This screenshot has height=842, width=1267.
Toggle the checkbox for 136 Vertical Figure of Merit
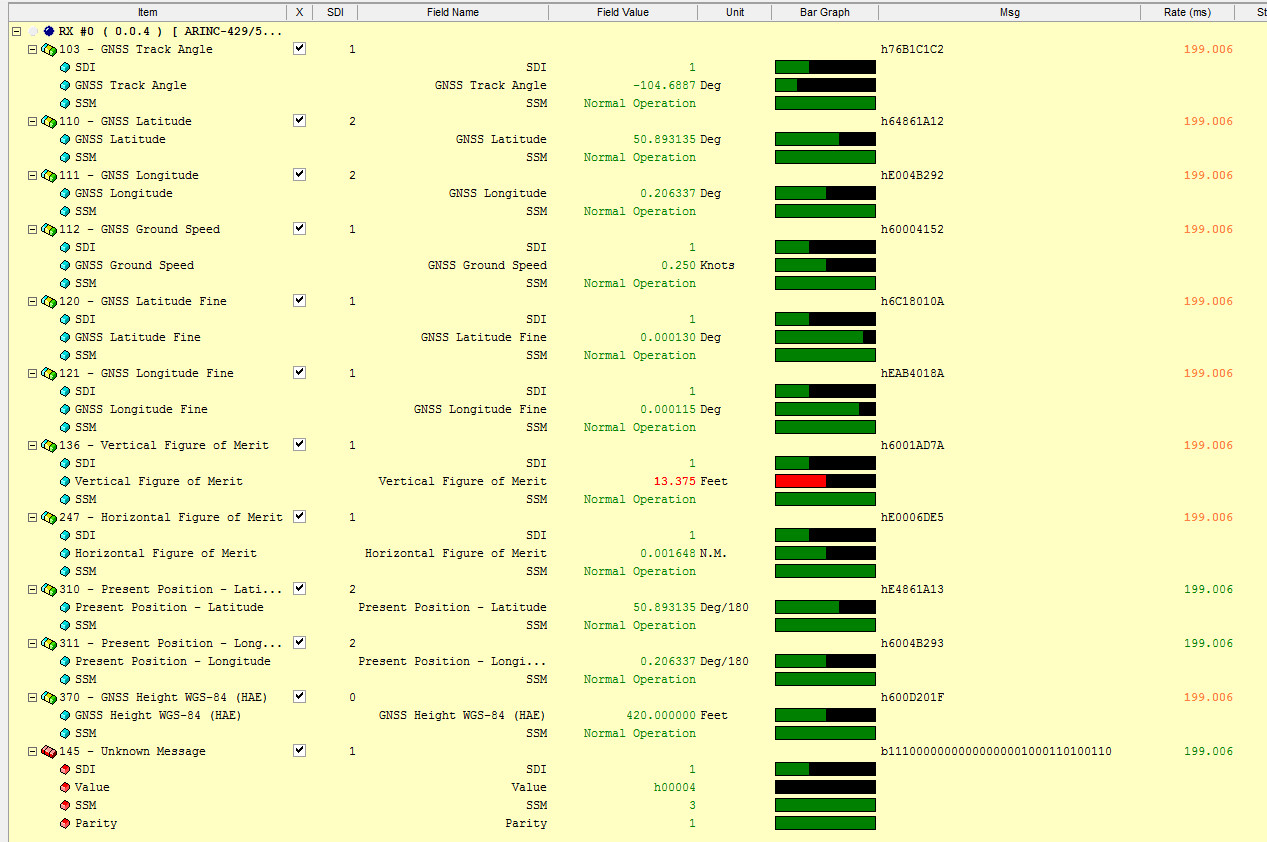click(x=299, y=444)
